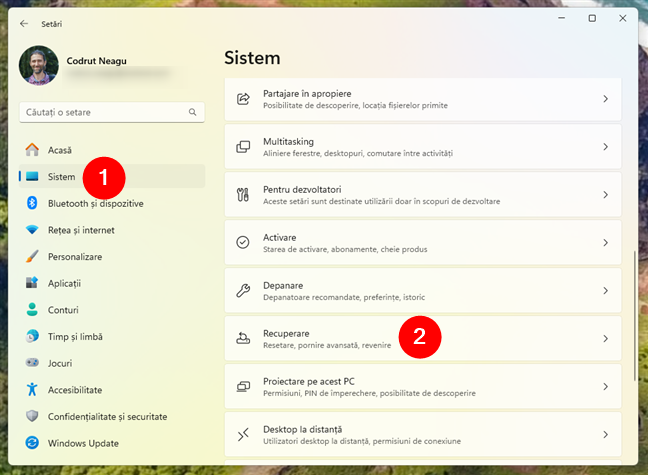Click the Conturi person icon

[x=32, y=310]
